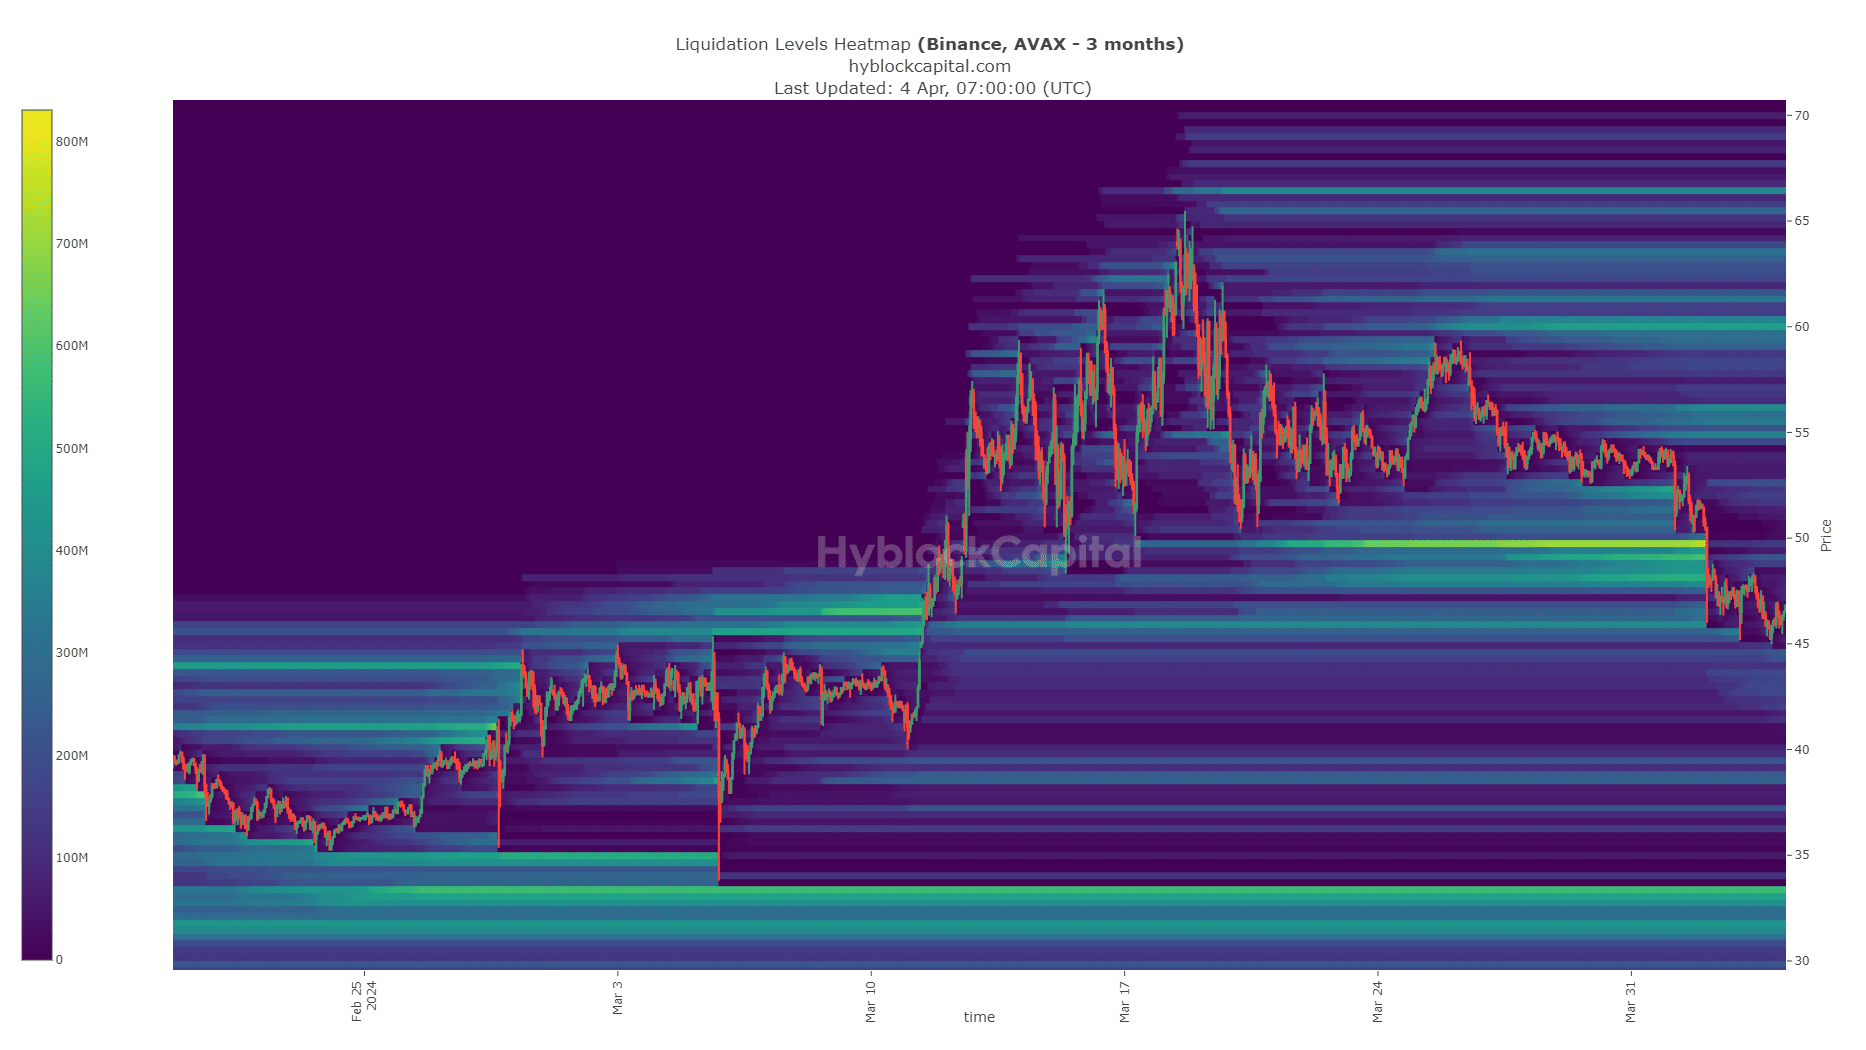Click the 400M label on color scale
1866x1050 pixels.
tap(72, 551)
